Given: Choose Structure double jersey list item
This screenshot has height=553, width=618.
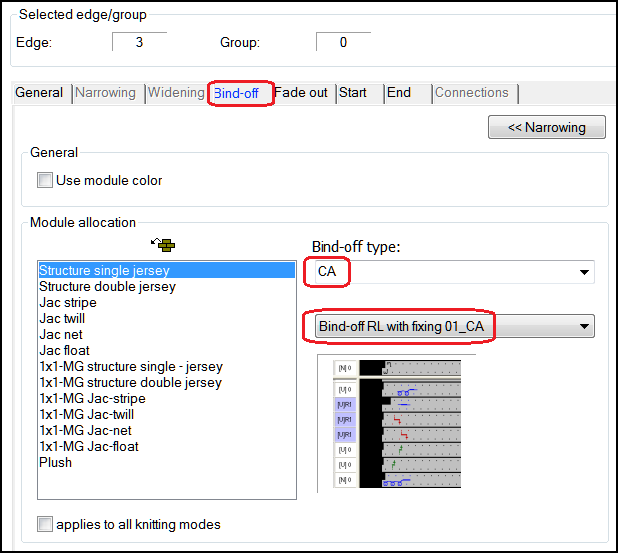Looking at the screenshot, I should coord(107,287).
